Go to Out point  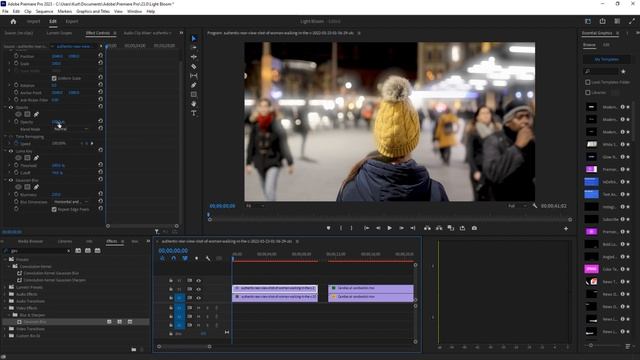tap(413, 228)
